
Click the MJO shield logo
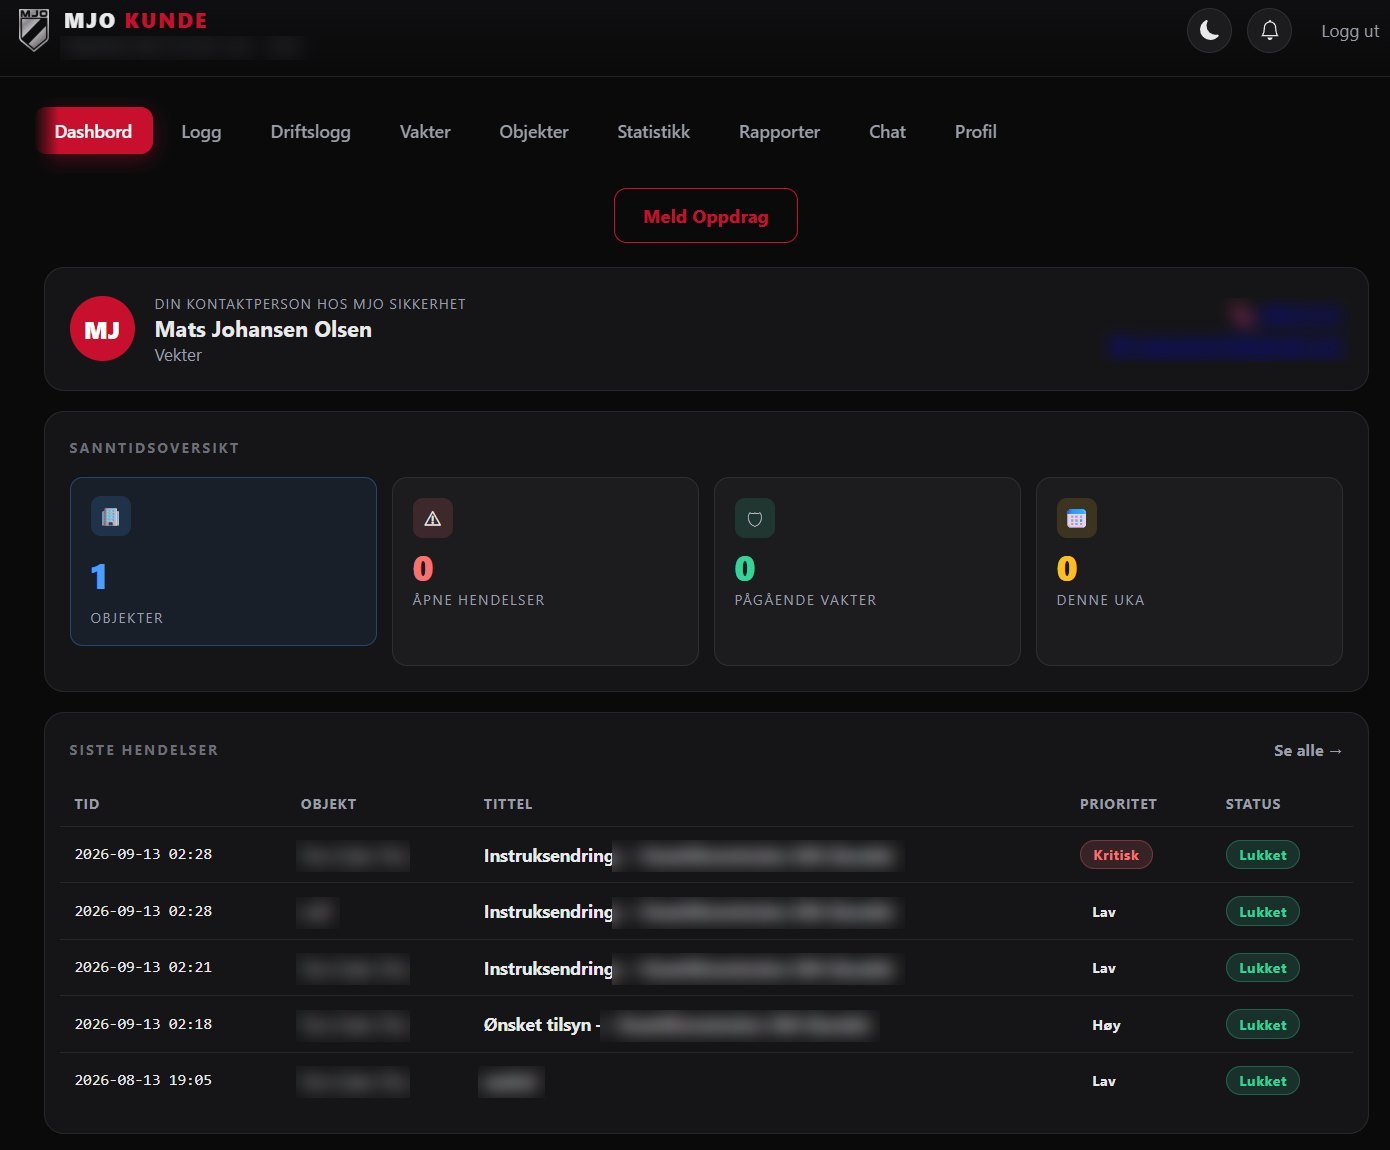[x=34, y=30]
